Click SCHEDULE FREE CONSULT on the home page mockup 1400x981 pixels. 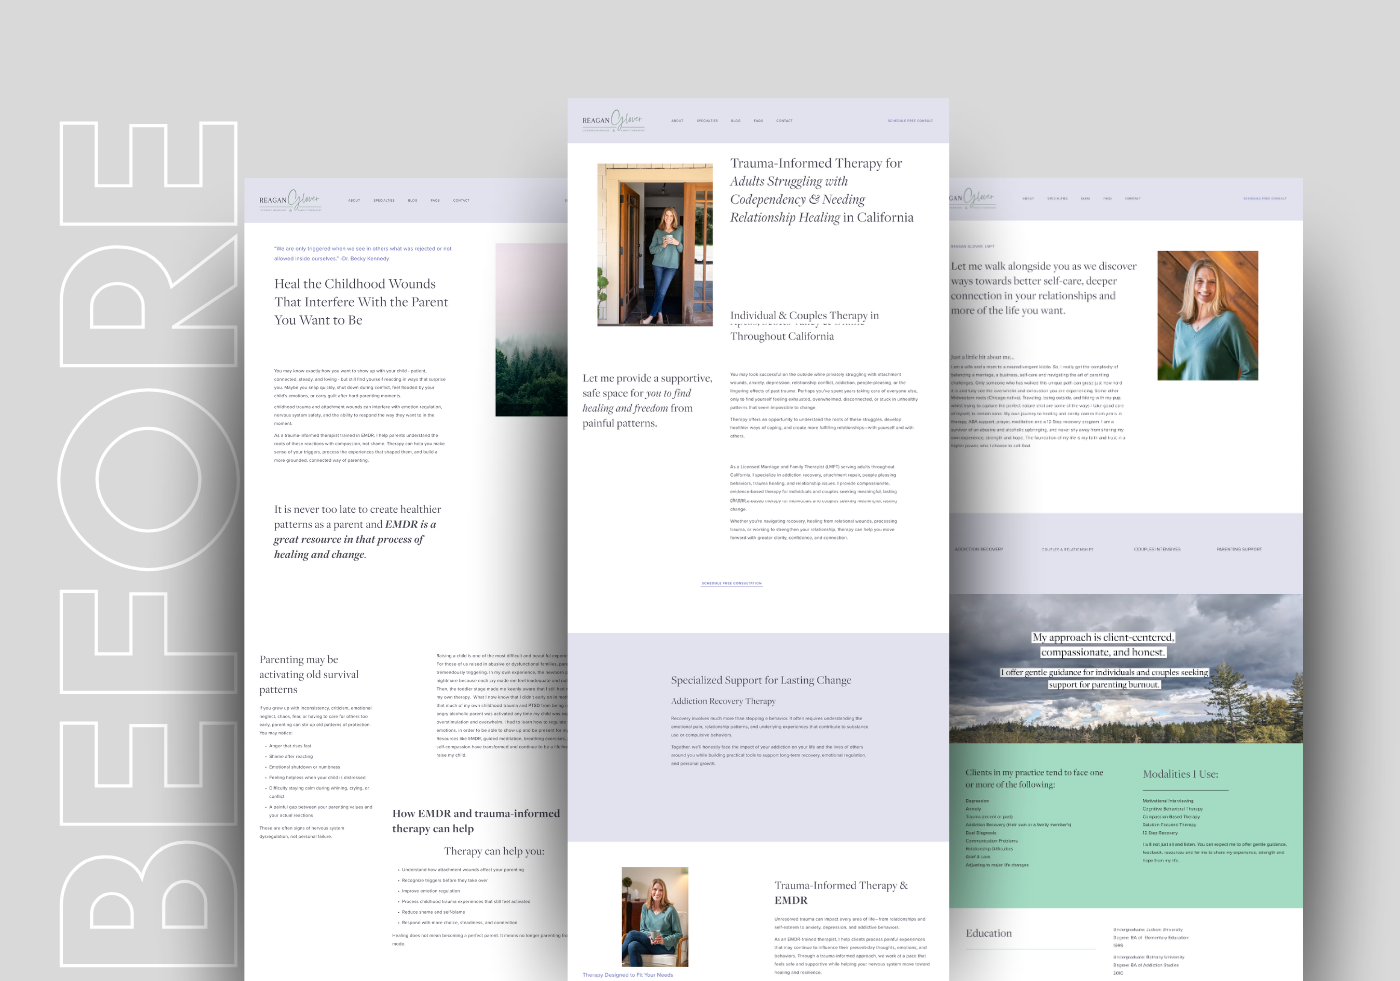(910, 121)
